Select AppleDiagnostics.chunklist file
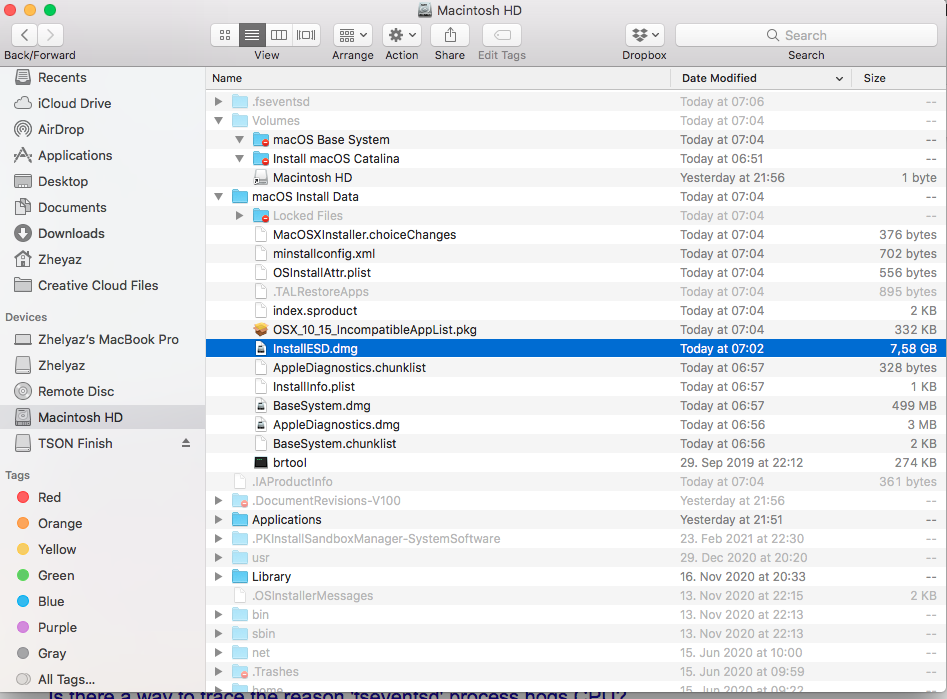 coord(576,367)
